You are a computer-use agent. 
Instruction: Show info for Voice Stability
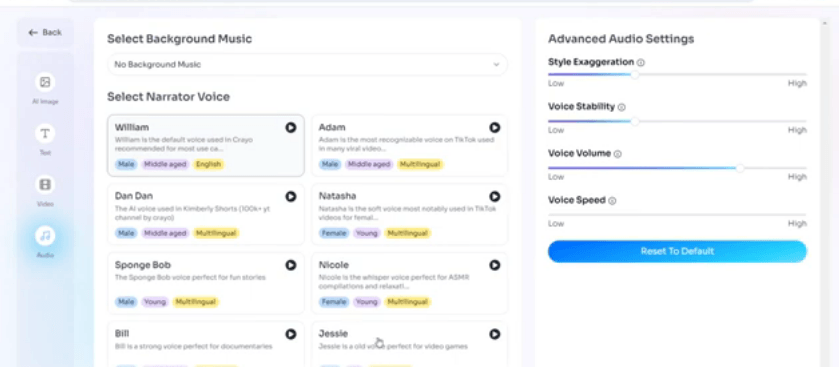(622, 107)
